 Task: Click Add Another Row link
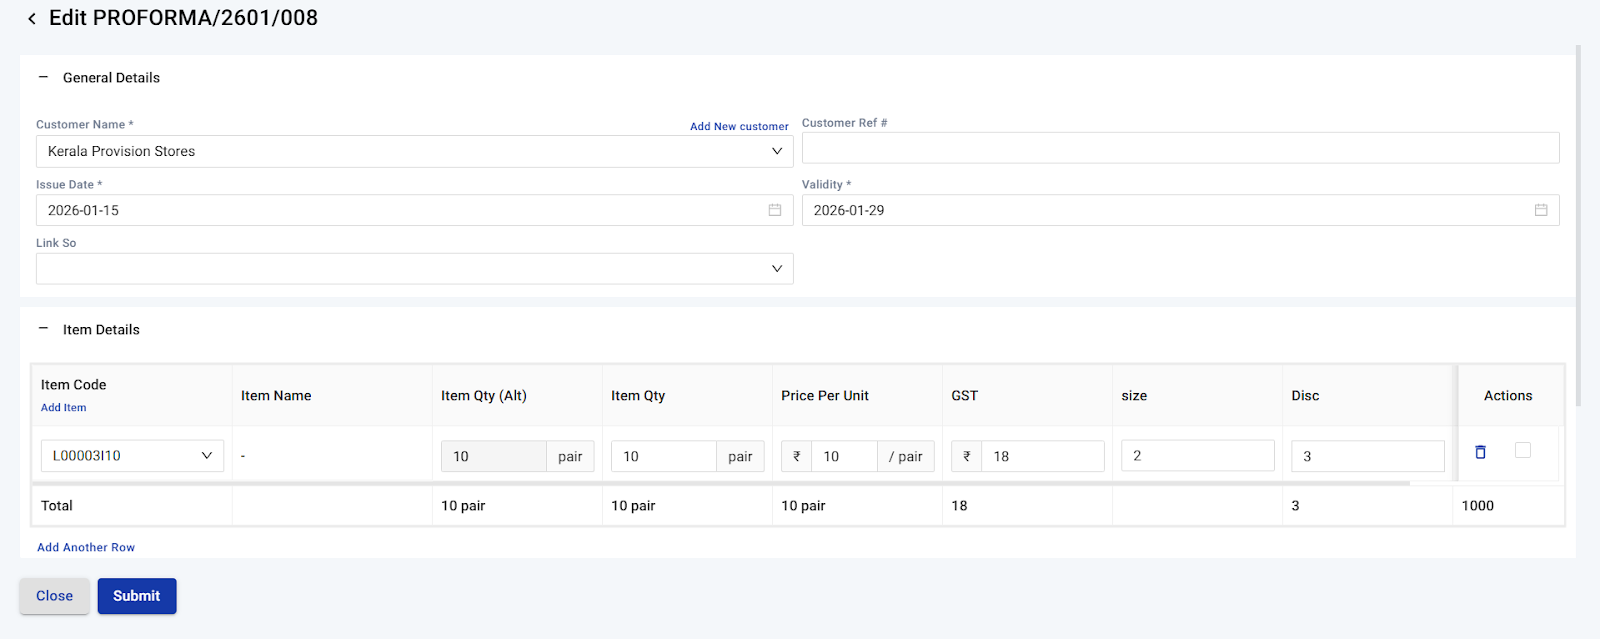pos(86,547)
